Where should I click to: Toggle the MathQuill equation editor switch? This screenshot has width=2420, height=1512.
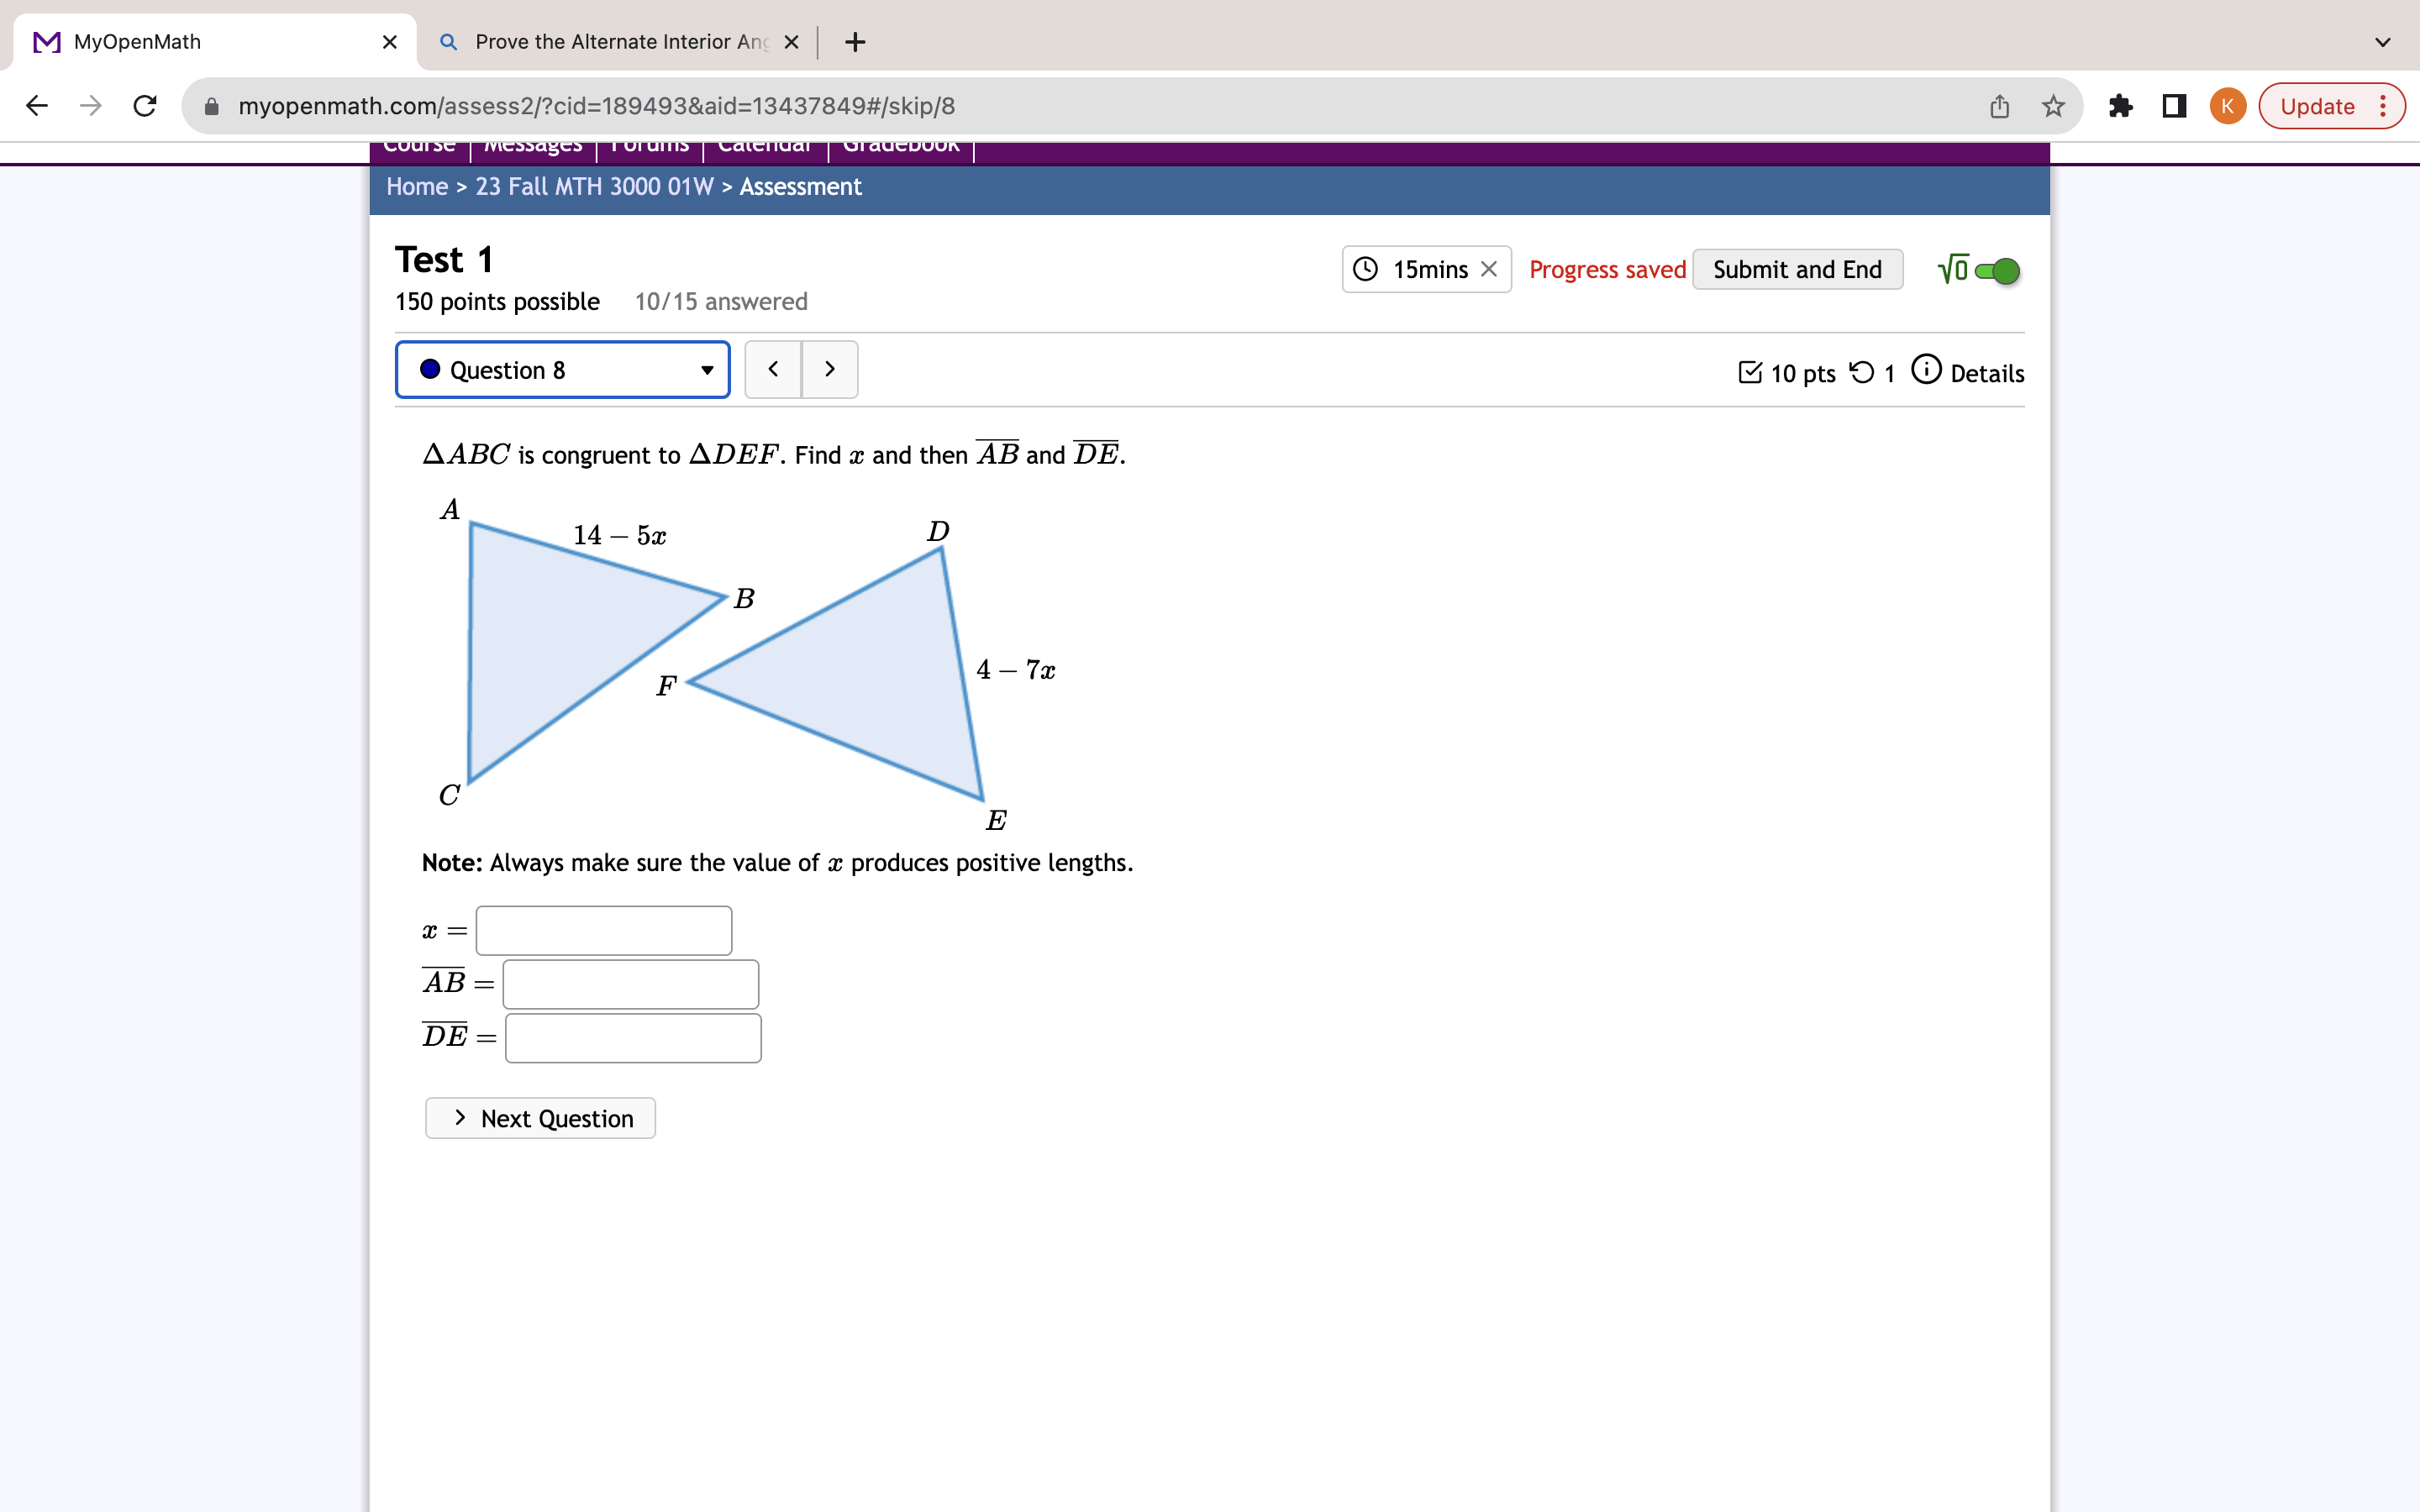(x=1997, y=270)
